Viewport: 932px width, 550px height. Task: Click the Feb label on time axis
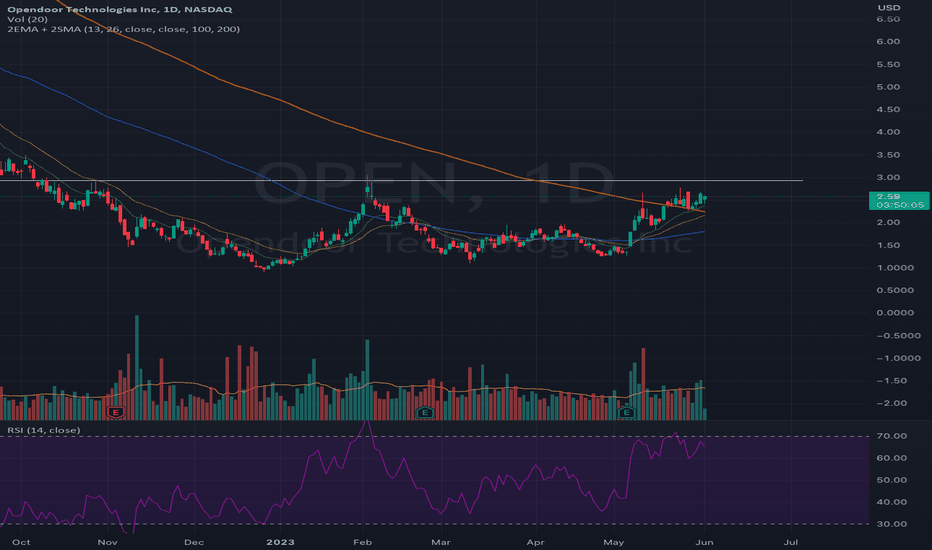362,542
